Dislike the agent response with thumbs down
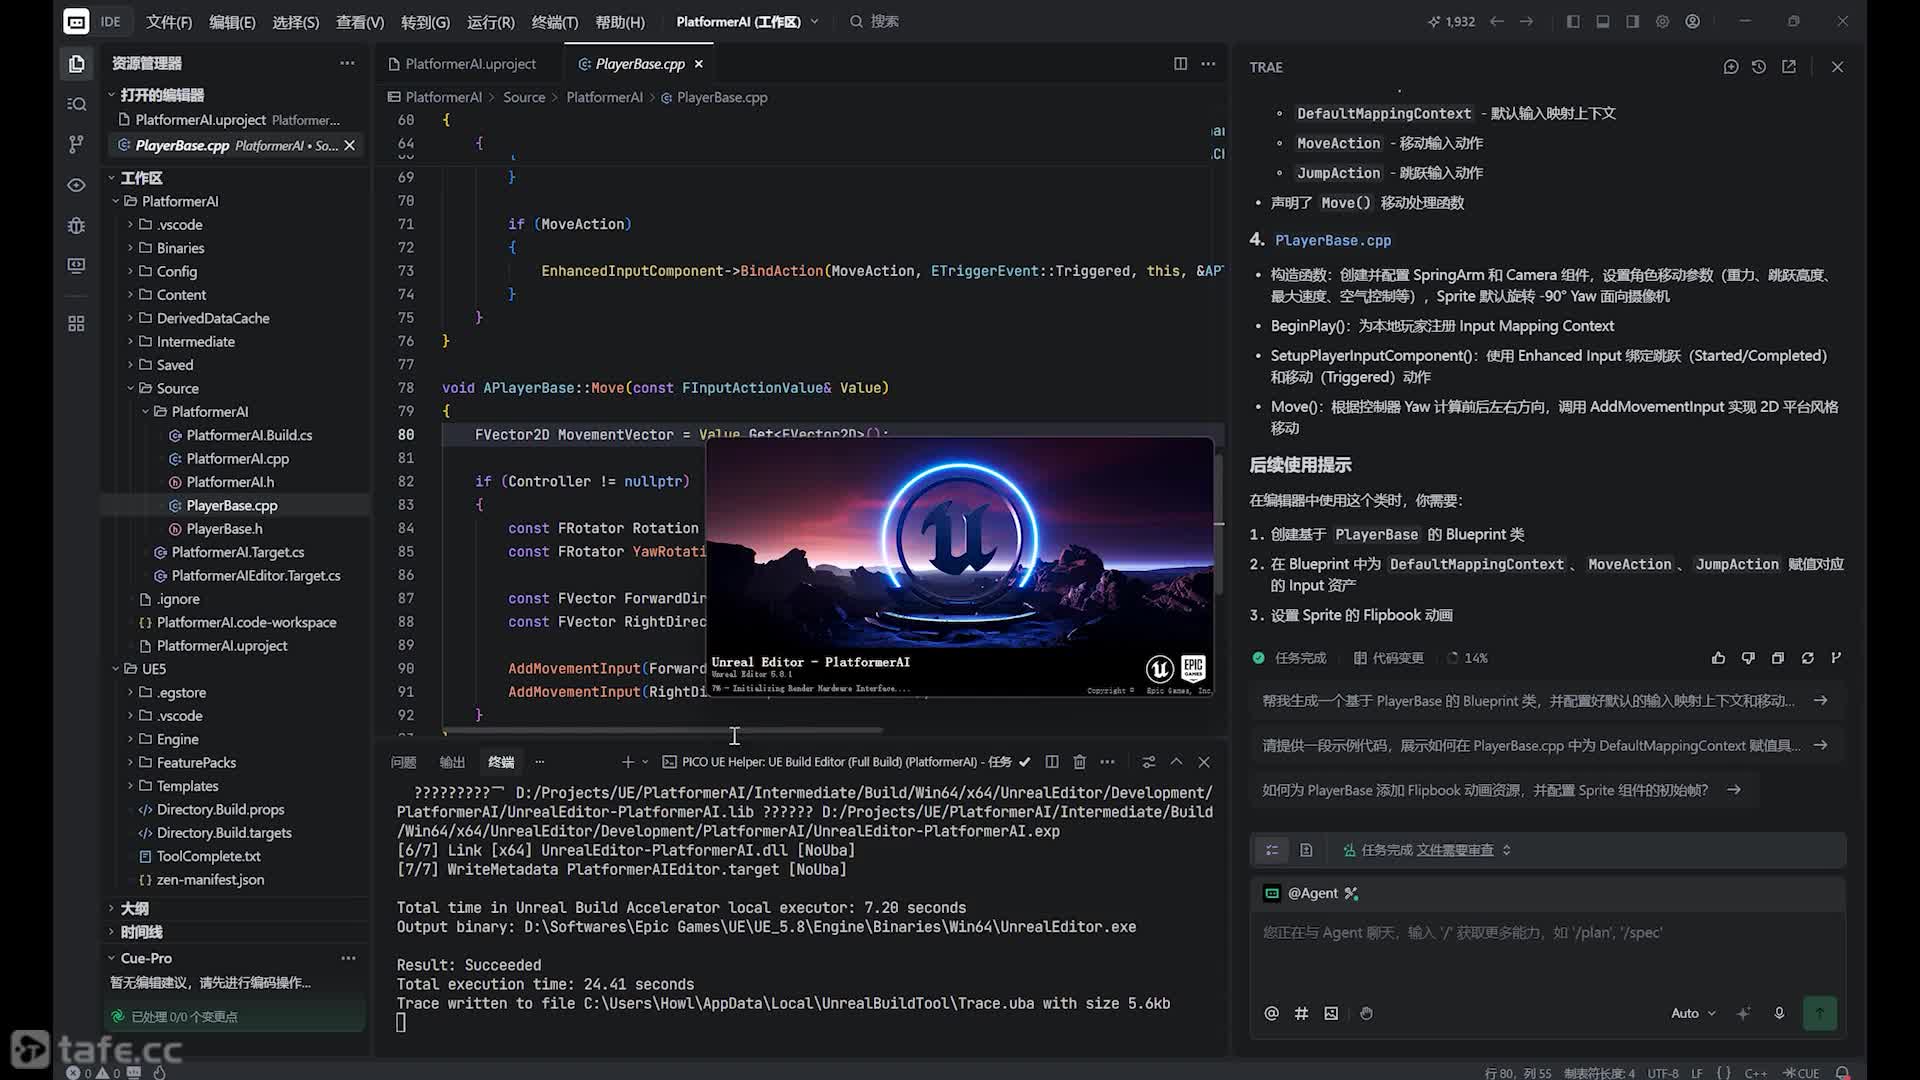Screen dimensions: 1920x1080 click(x=1748, y=658)
